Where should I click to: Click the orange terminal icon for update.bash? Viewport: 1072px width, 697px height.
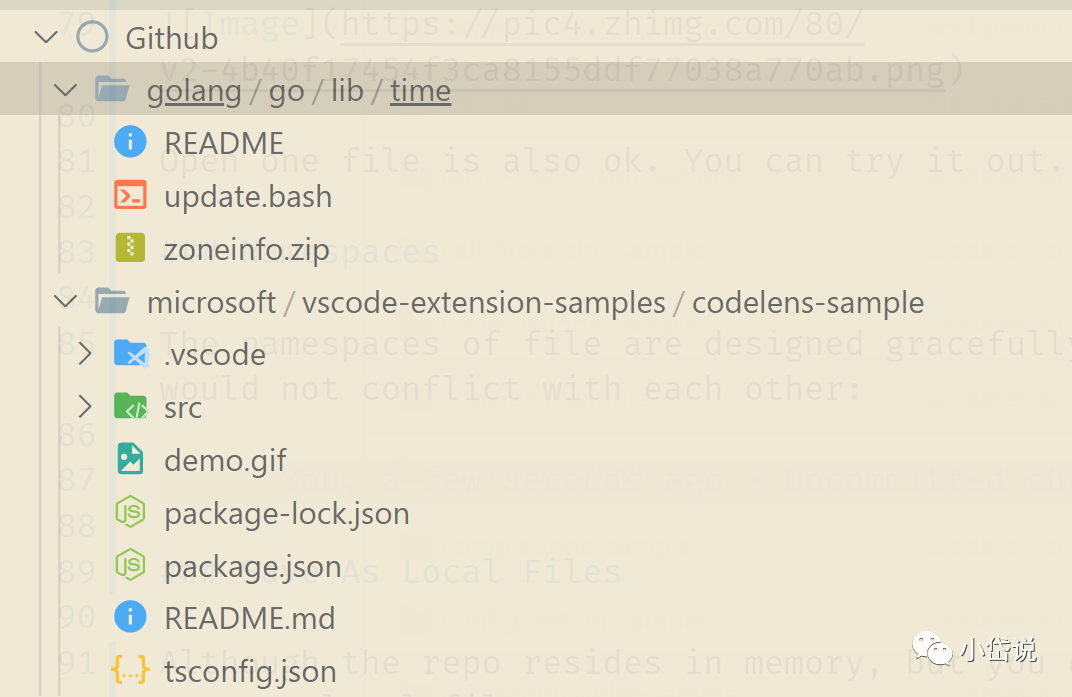[130, 196]
